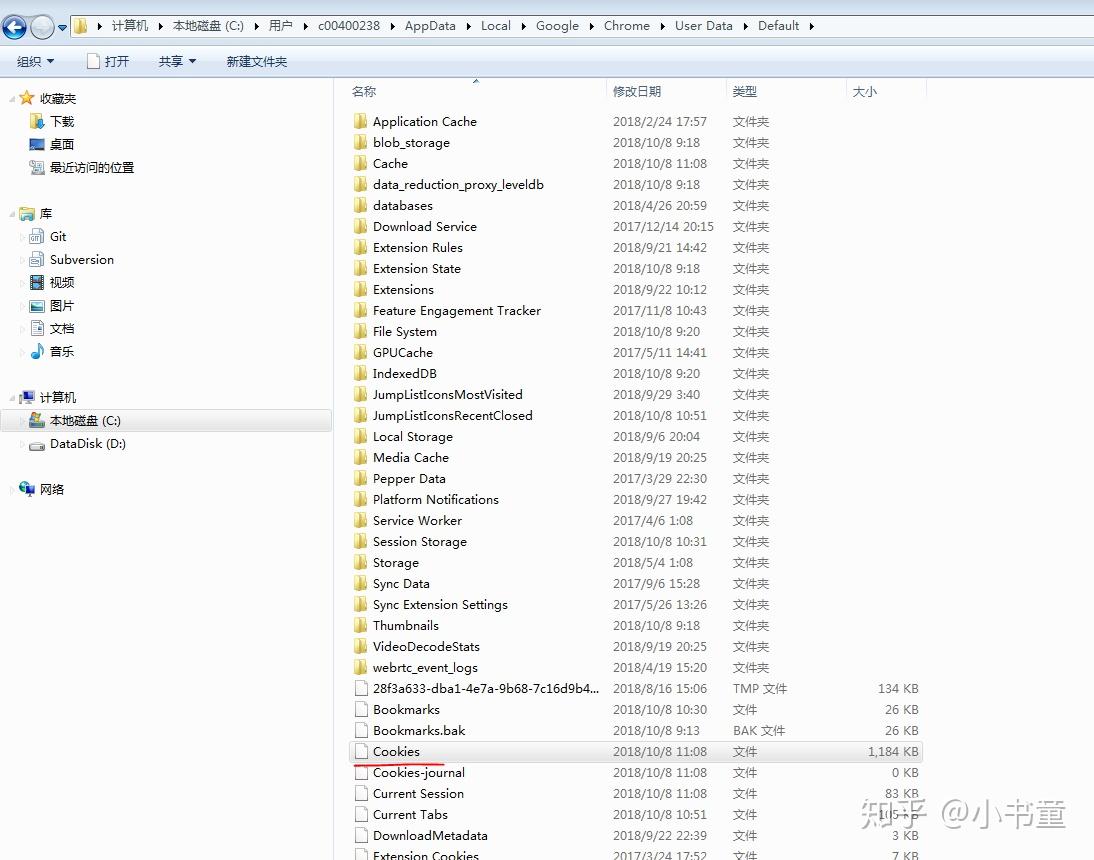Expand the arrow after Google breadcrumb

coord(591,27)
